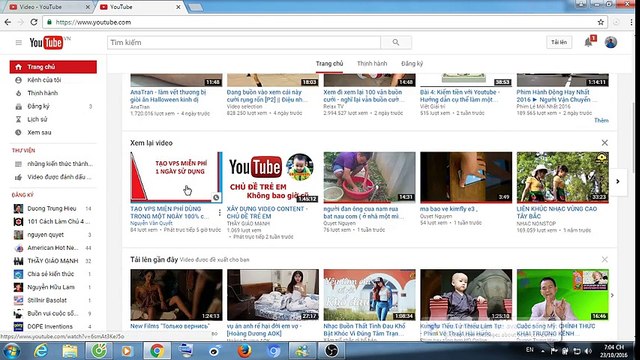The image size is (640, 360).
Task: Open the Windows Start button
Action: 12,351
